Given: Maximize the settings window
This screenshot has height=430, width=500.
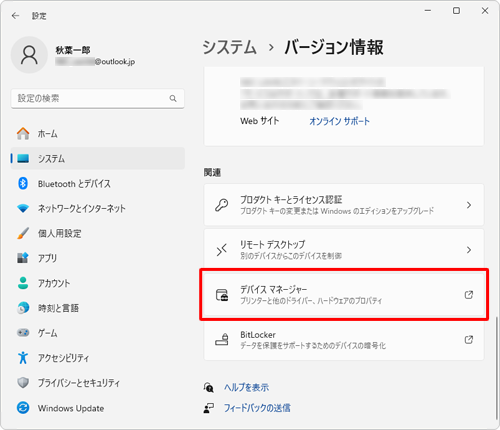Looking at the screenshot, I should coord(456,11).
